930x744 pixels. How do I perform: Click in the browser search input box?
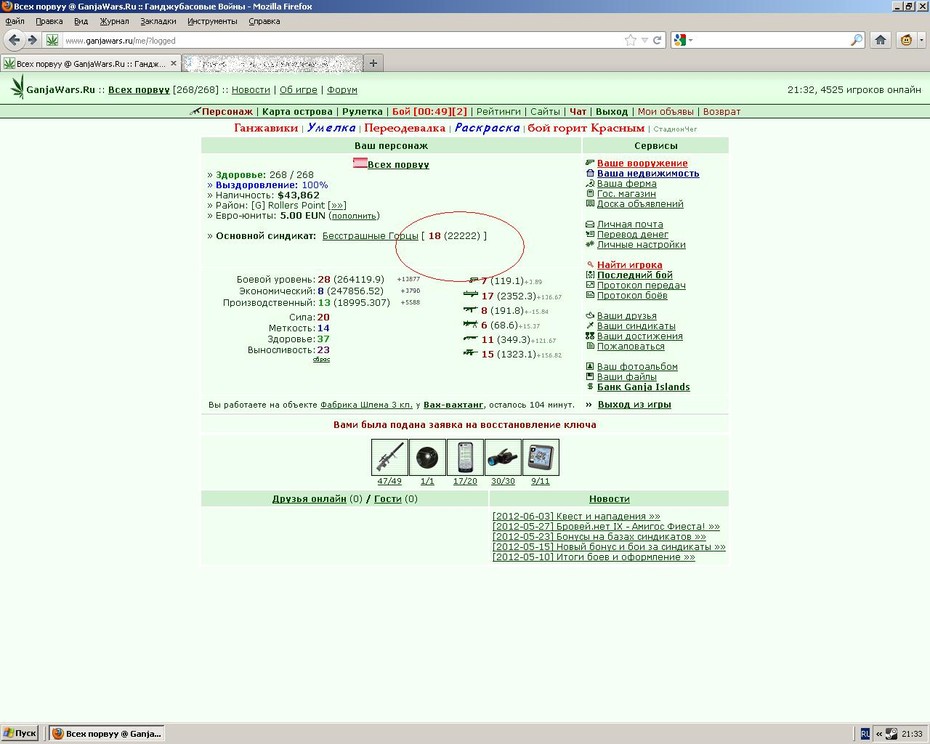coord(771,40)
